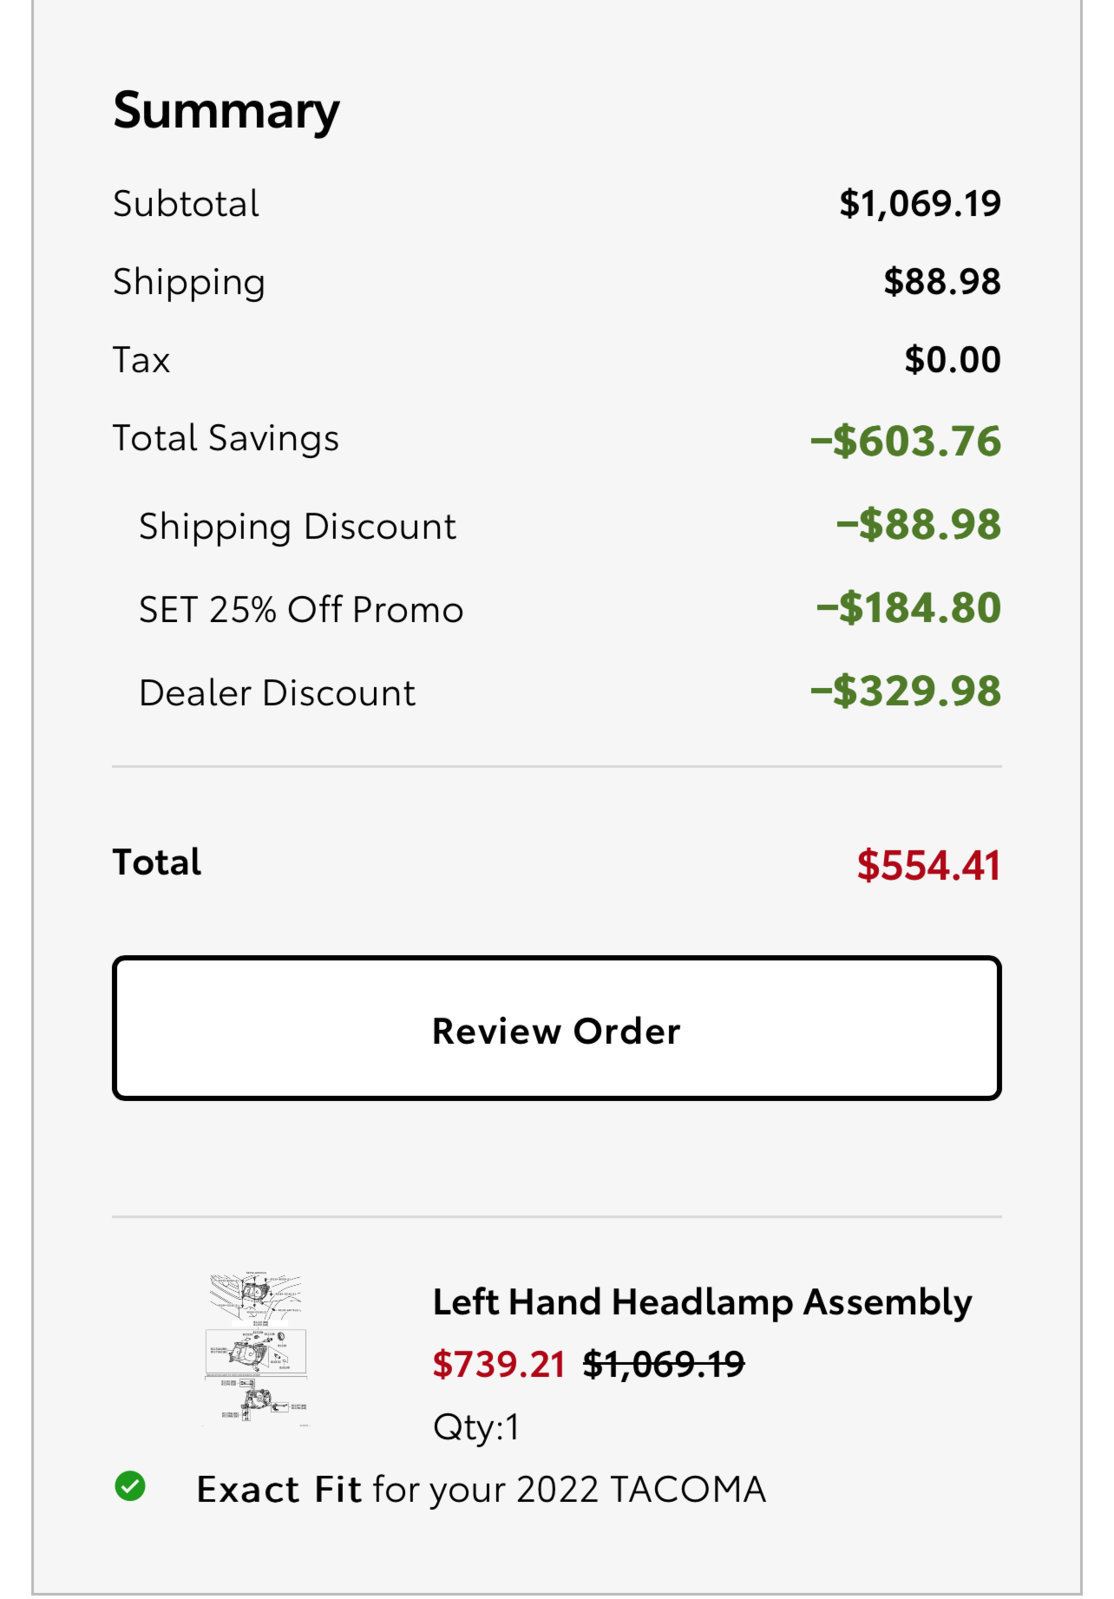Click the -$329.98 dealer discount value
The width and height of the screenshot is (1114, 1599).
tap(906, 691)
